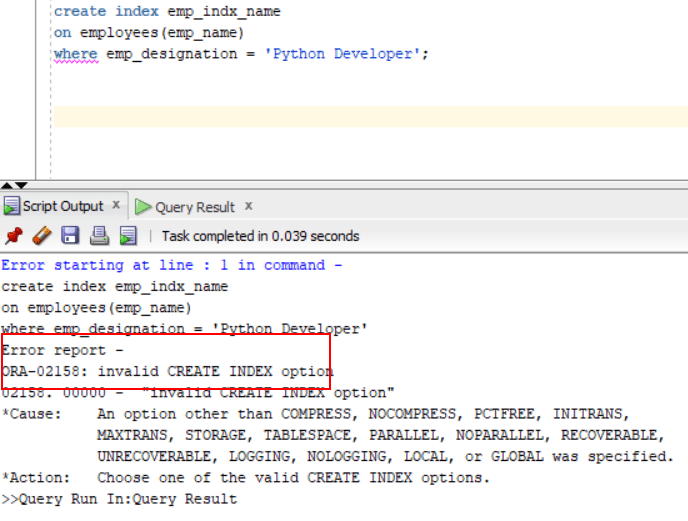Click the 'Python Developer' string in editor
This screenshot has height=521, width=688.
tap(342, 54)
